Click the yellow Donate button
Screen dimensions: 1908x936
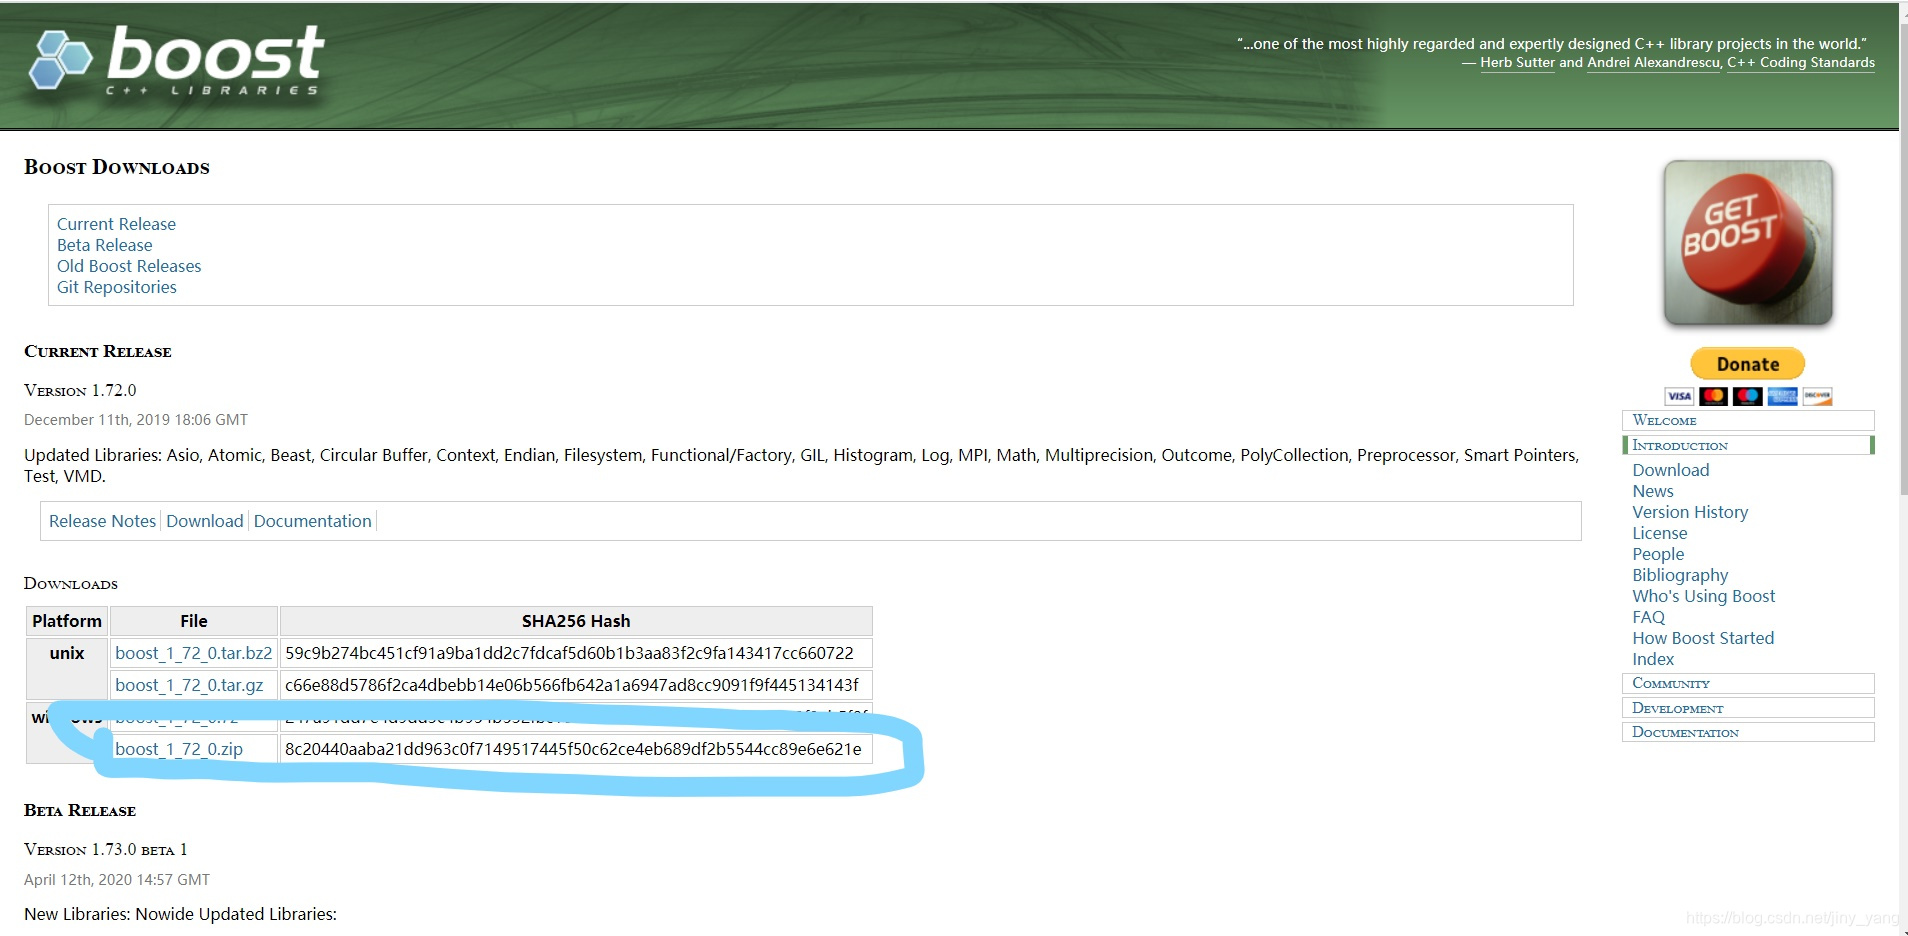click(1747, 364)
